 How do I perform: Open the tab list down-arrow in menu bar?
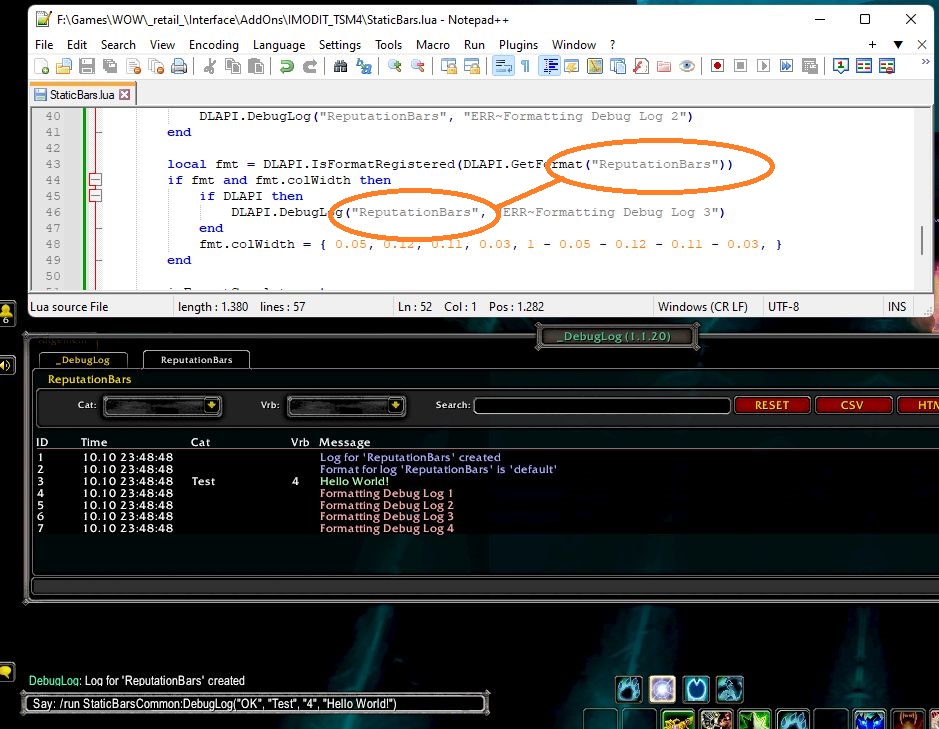[x=898, y=45]
